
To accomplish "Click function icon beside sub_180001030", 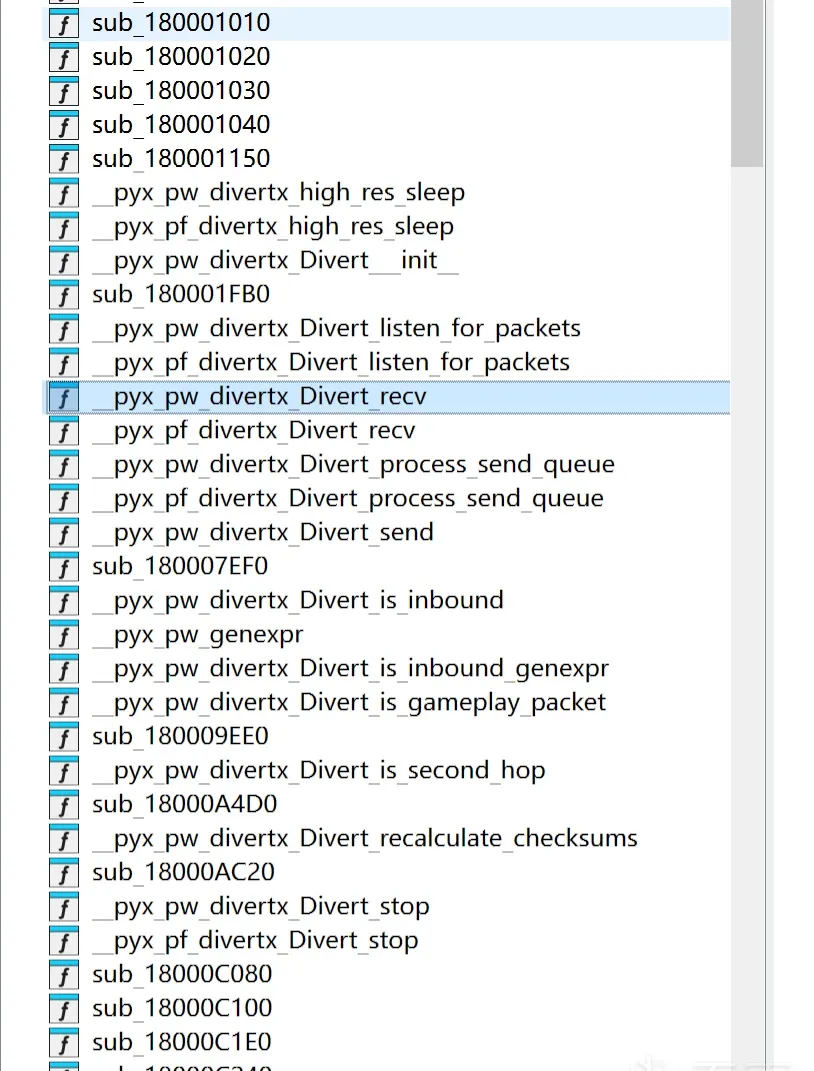I will (x=64, y=92).
